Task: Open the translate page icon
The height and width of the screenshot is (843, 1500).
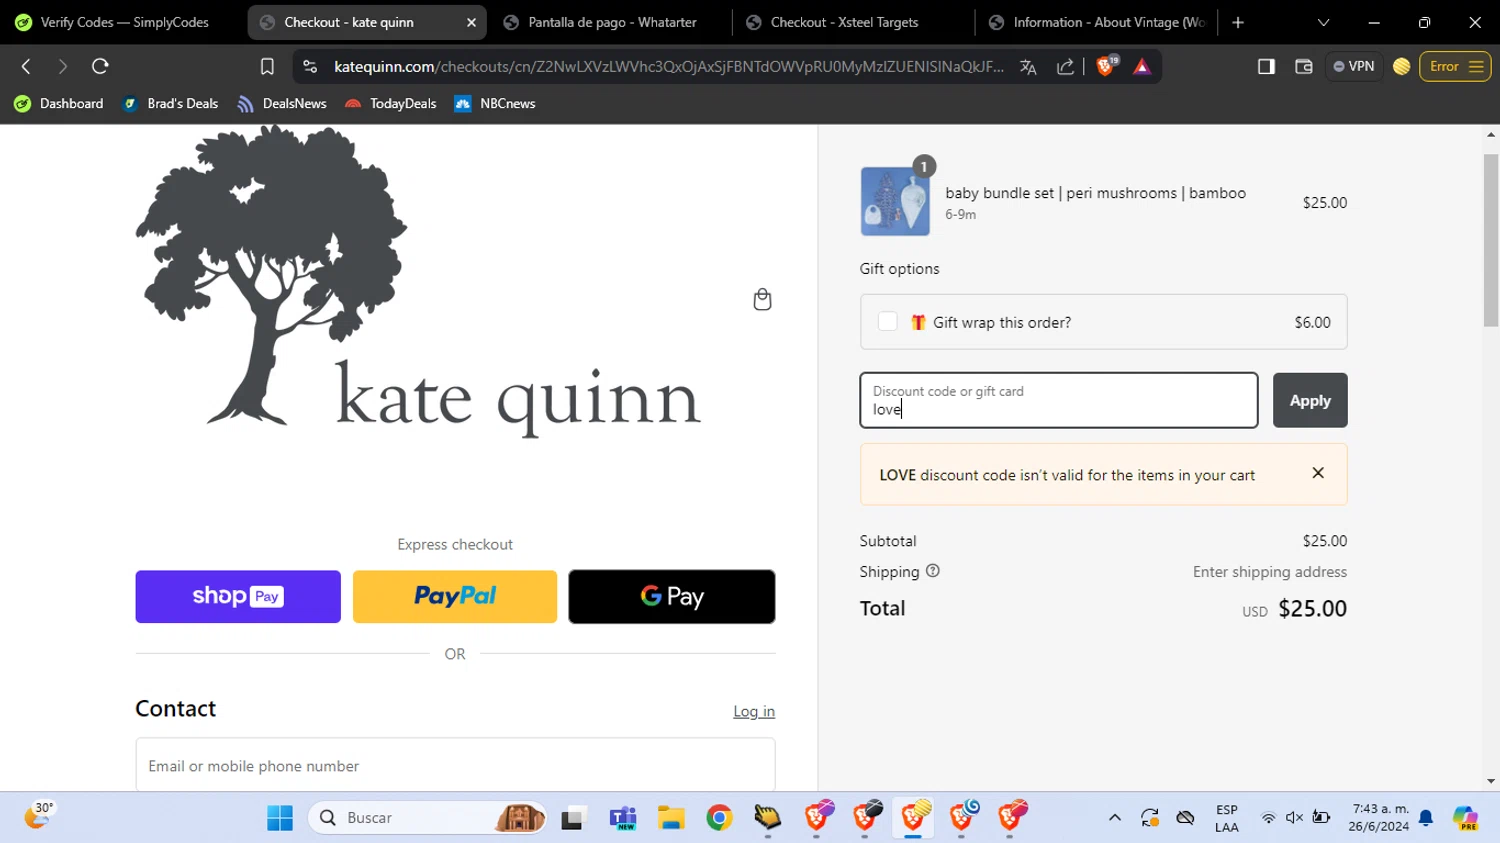Action: tap(1028, 67)
